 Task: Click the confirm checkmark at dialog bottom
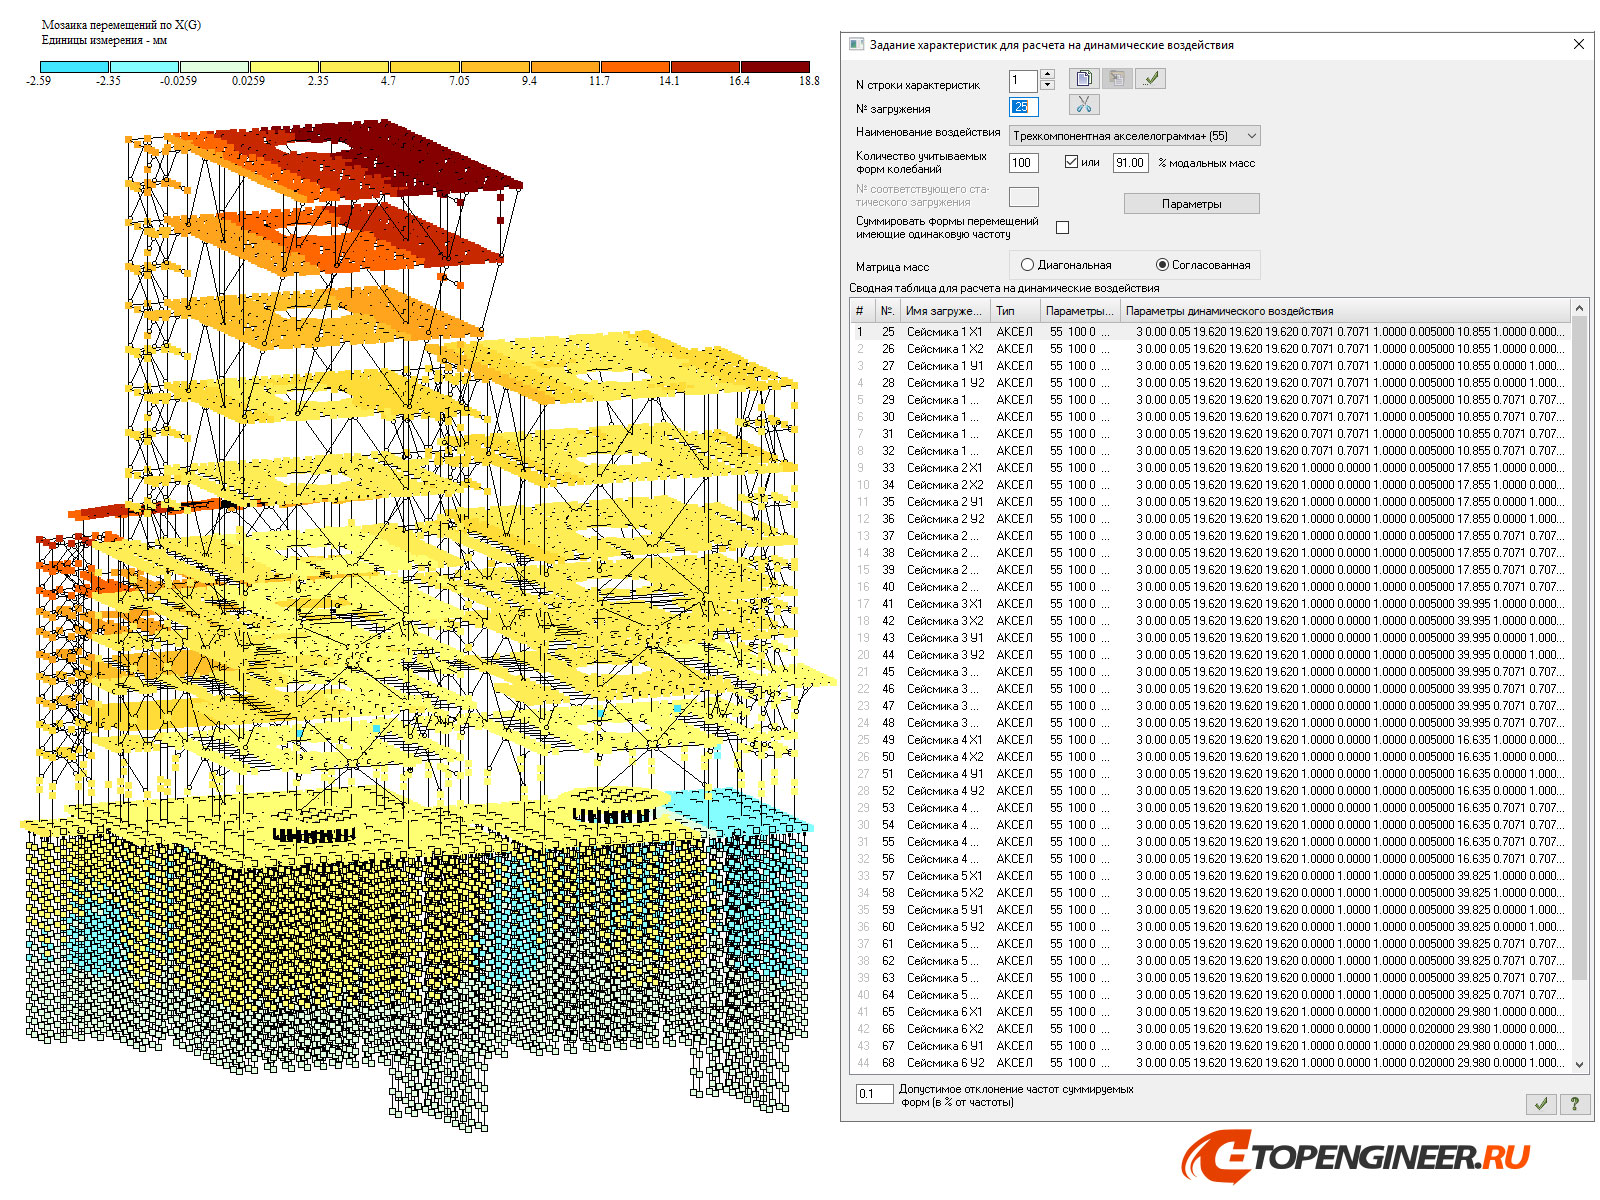[x=1540, y=1104]
